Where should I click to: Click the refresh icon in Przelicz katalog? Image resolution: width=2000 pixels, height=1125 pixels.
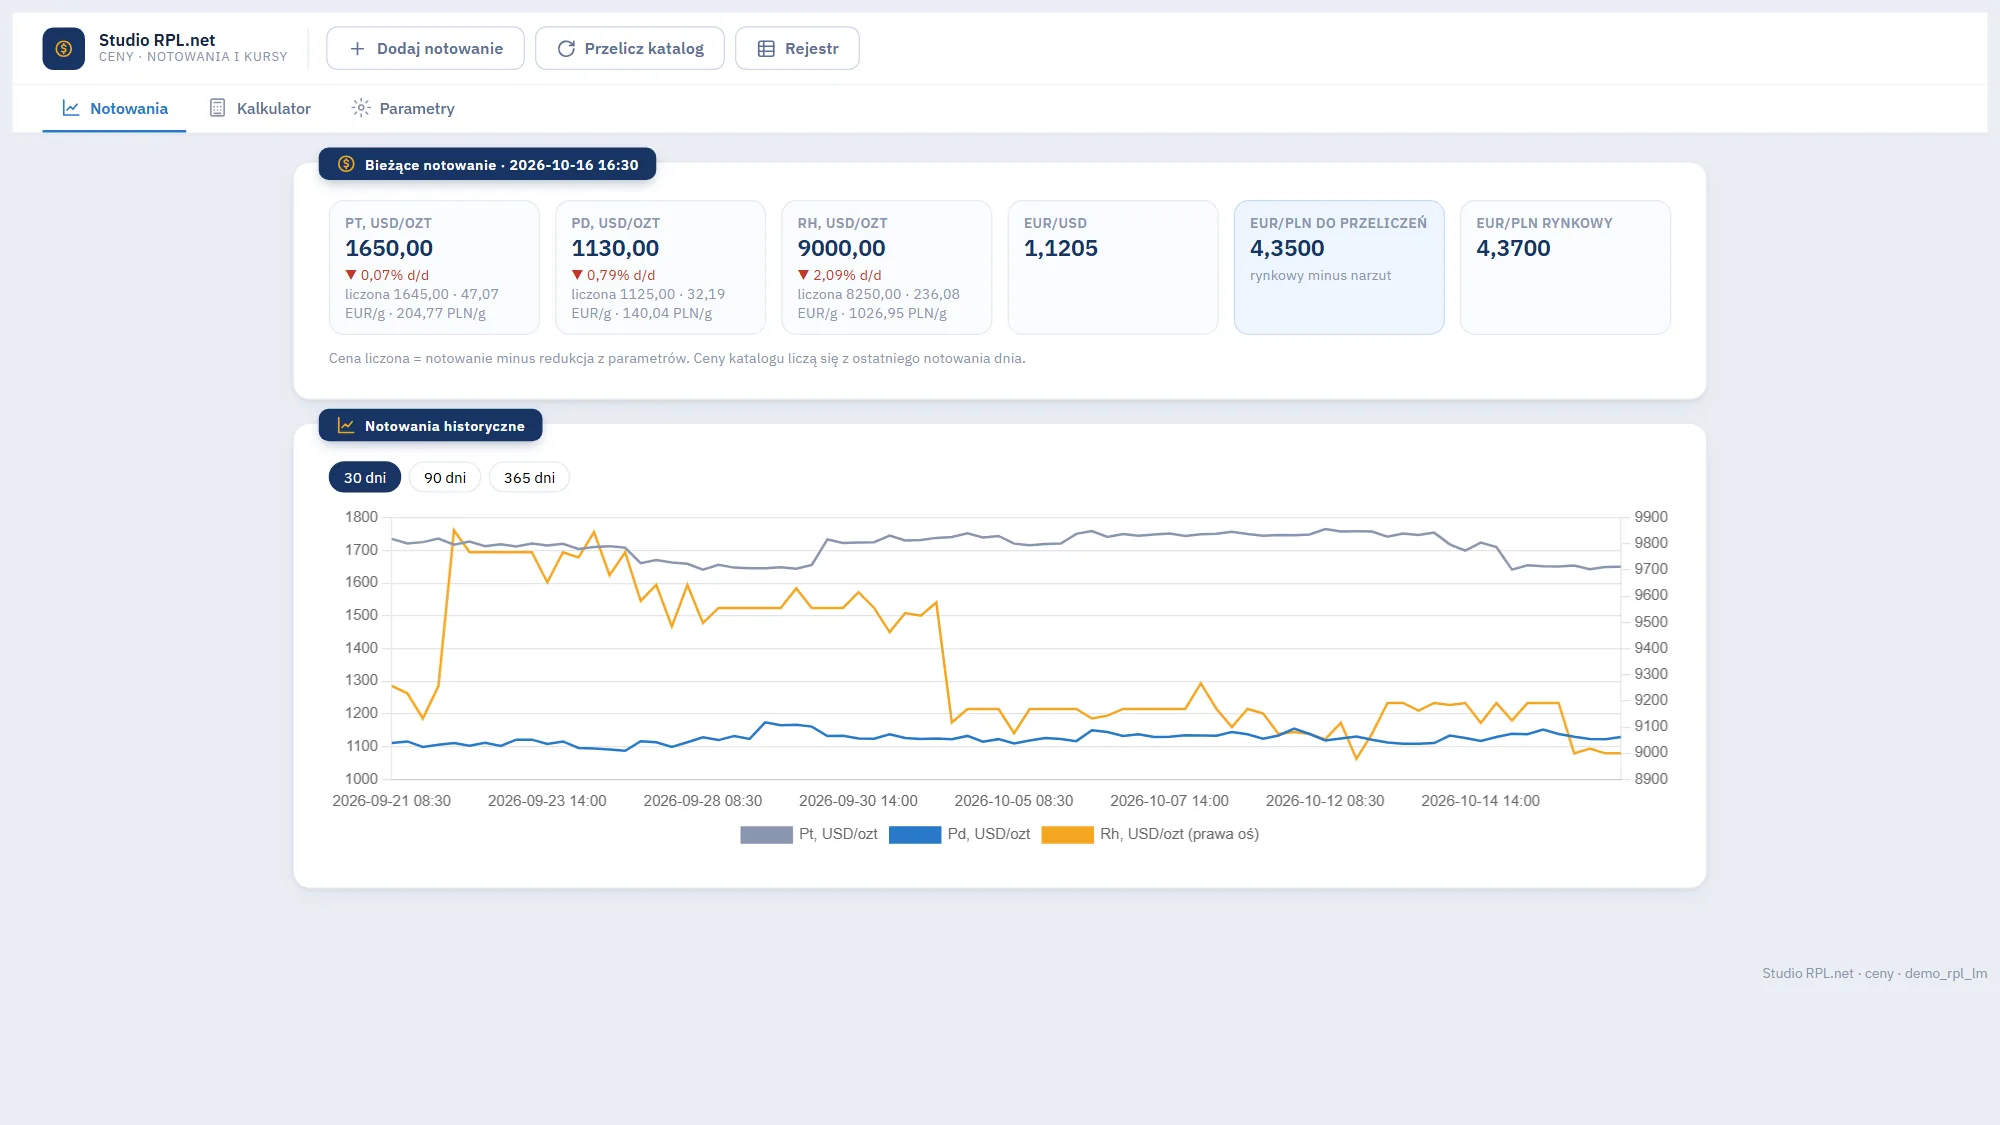pyautogui.click(x=566, y=48)
